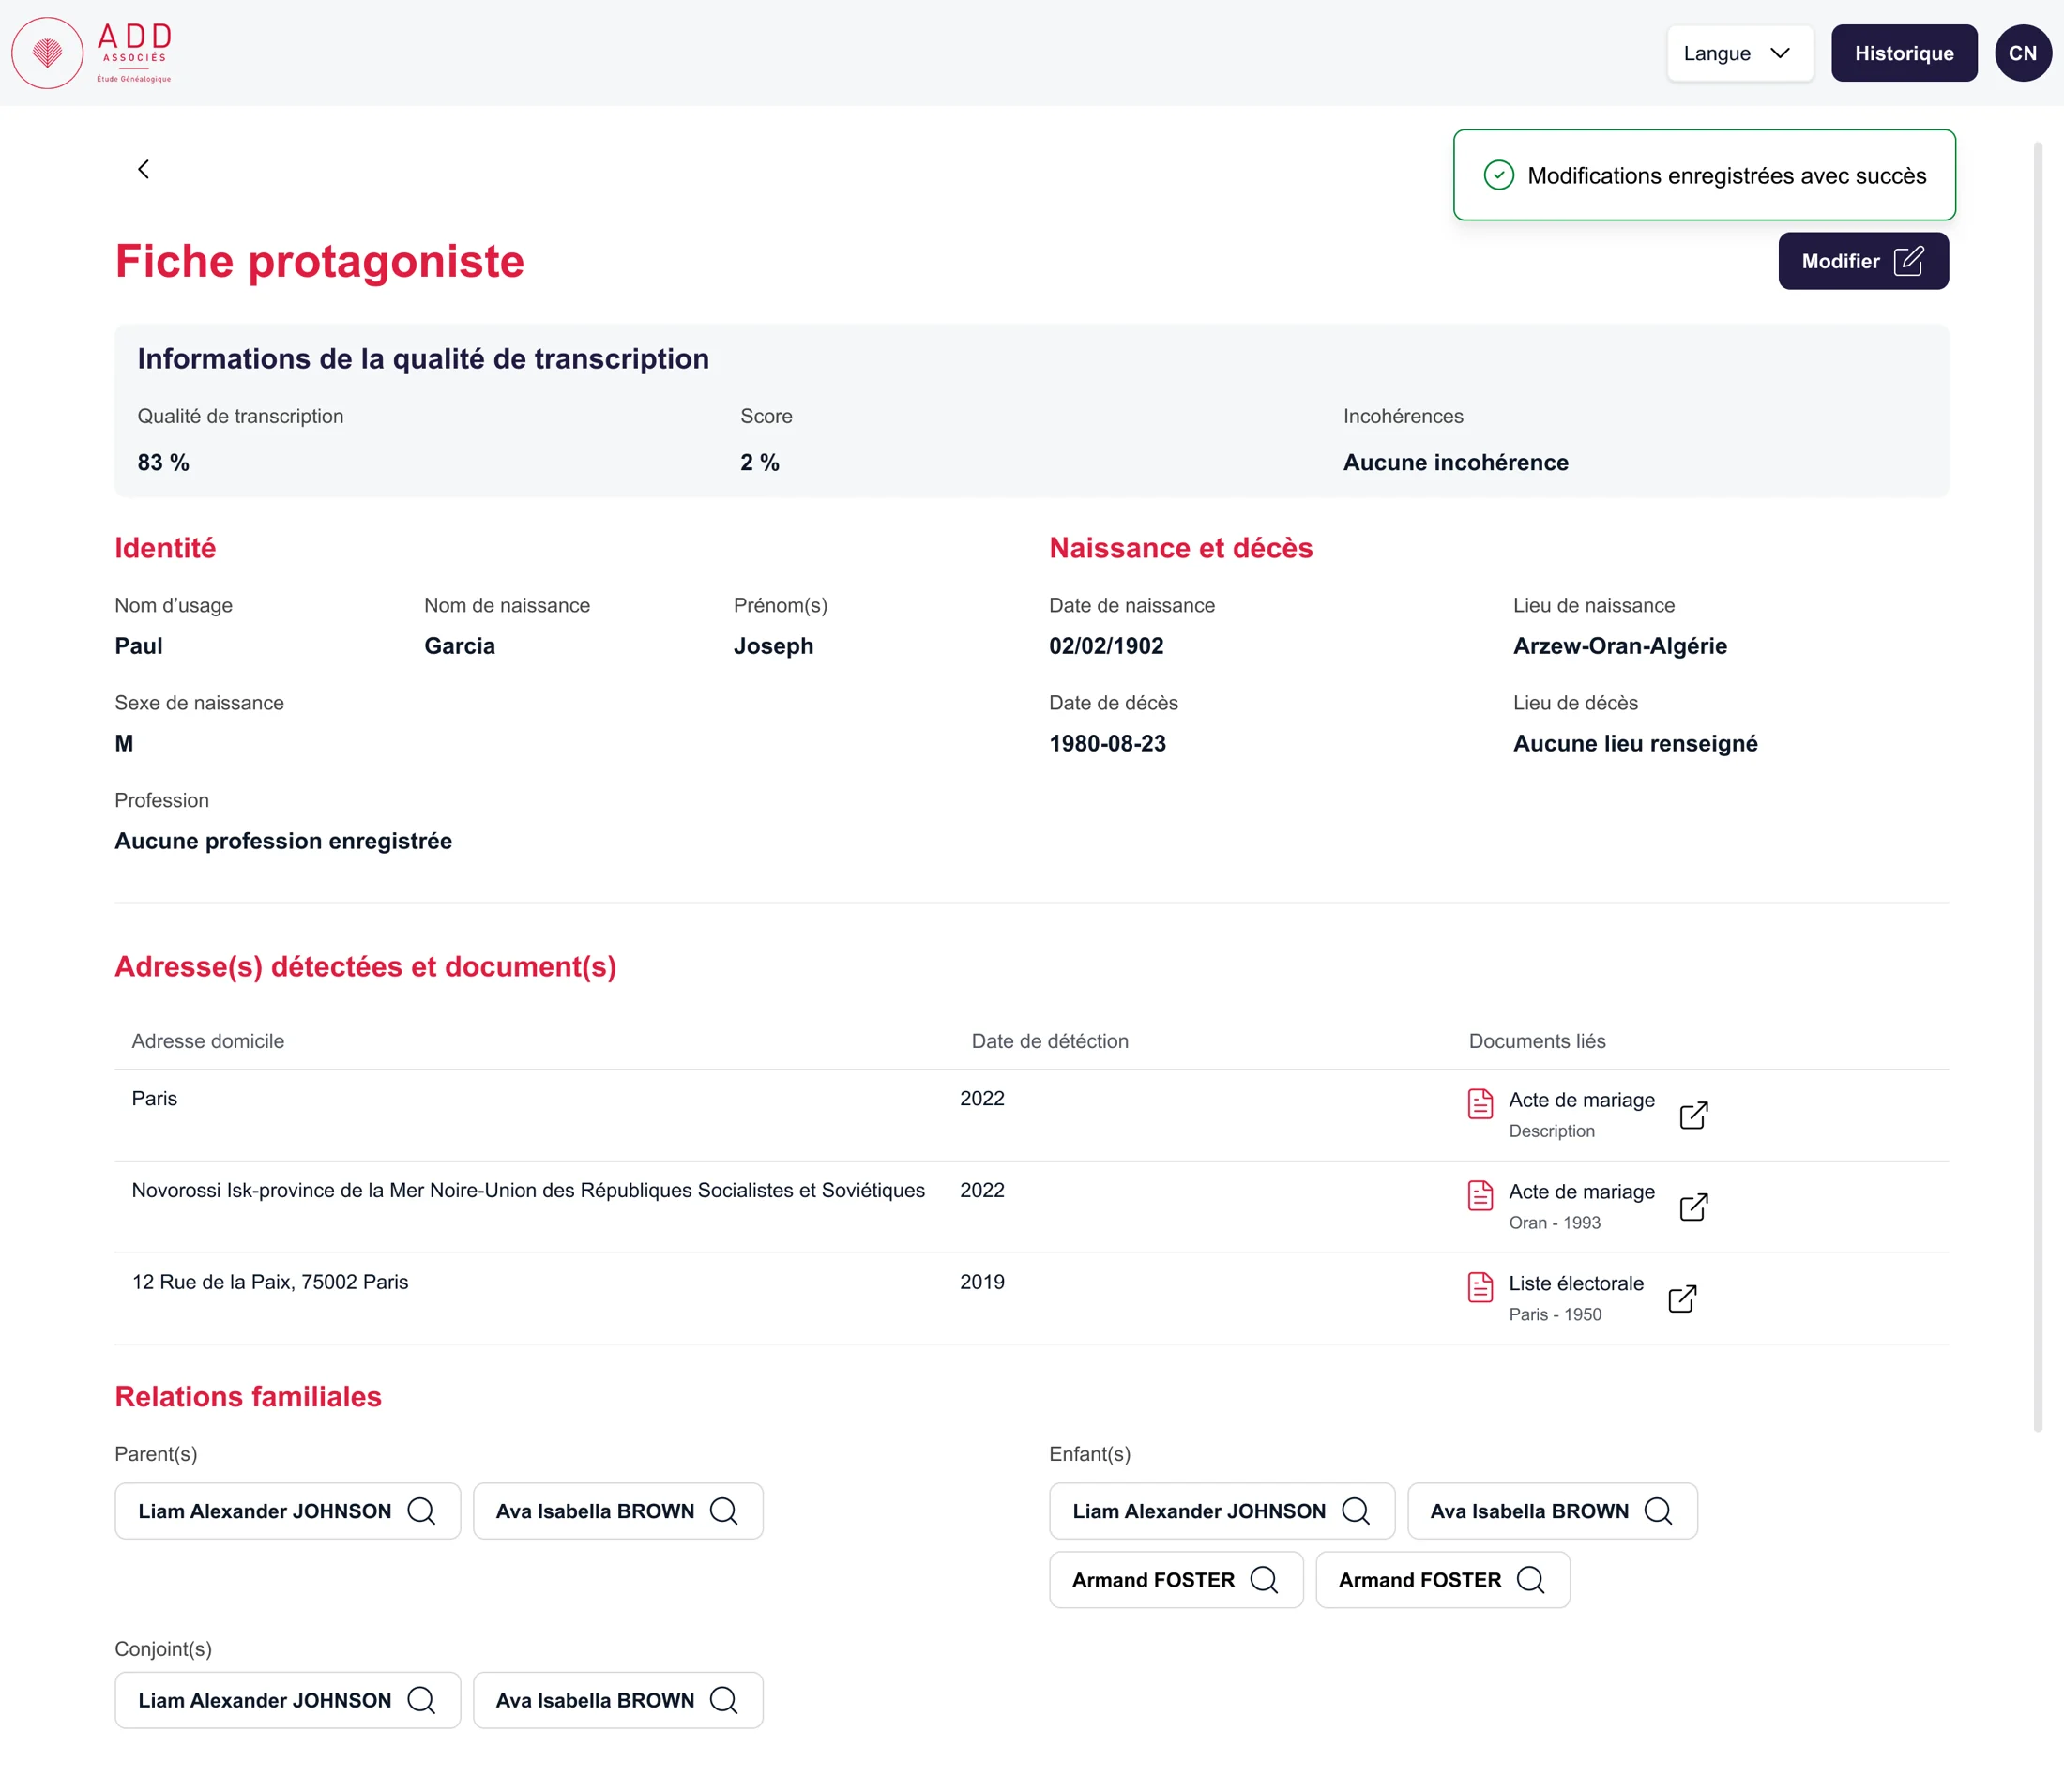Click the 12 Rue de la Paix address
Viewport: 2064px width, 1792px height.
pyautogui.click(x=270, y=1282)
